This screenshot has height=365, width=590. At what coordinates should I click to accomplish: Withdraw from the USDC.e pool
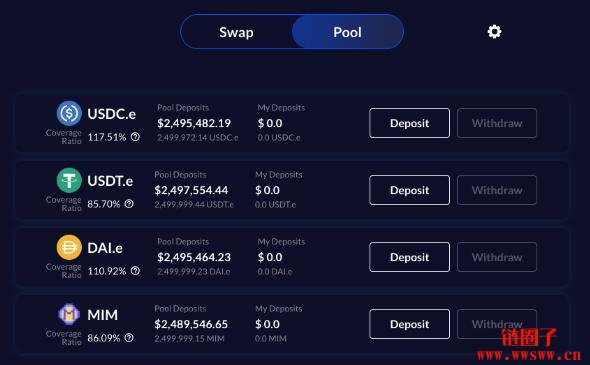pos(497,123)
